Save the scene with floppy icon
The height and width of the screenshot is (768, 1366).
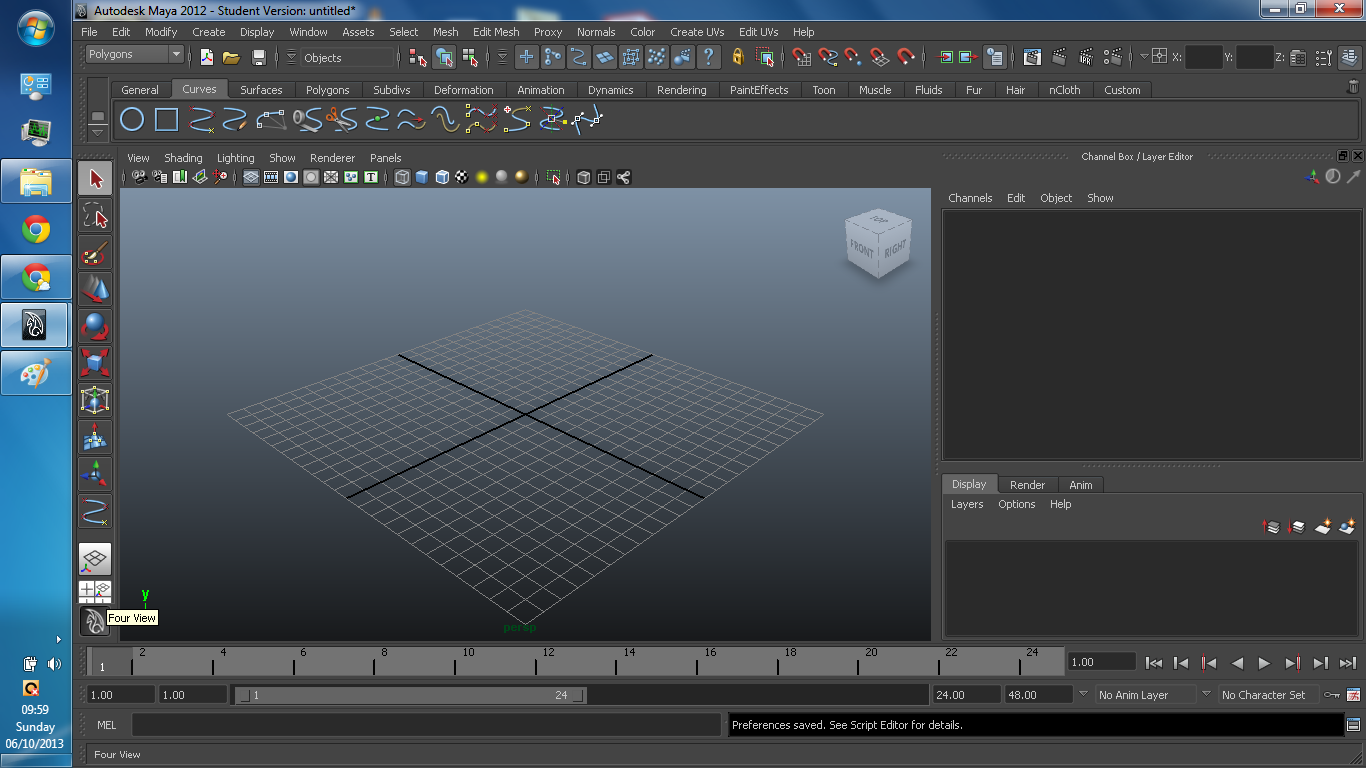tap(259, 57)
